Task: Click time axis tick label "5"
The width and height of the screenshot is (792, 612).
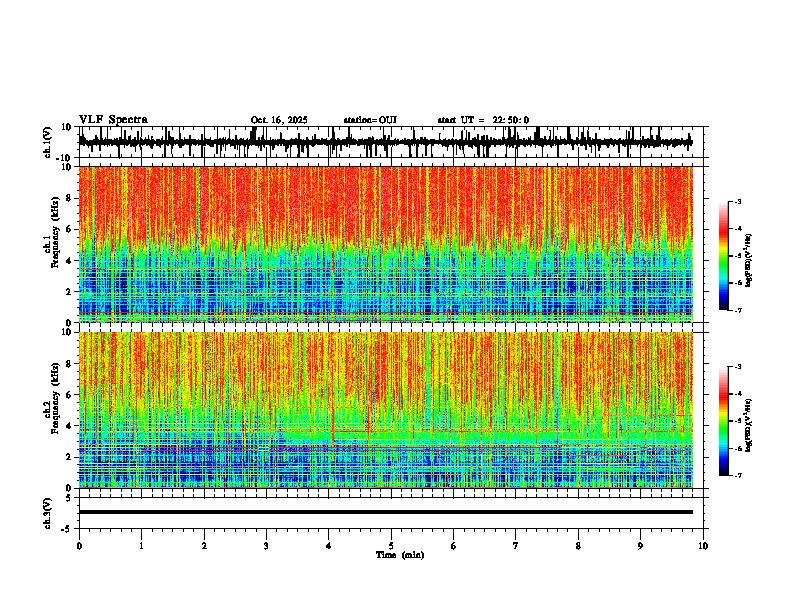Action: point(391,546)
